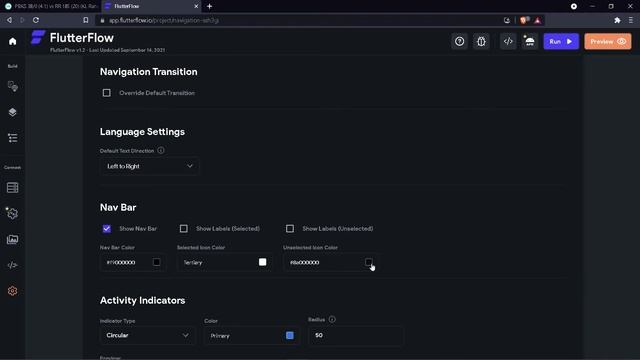
Task: Click the Run button
Action: [x=561, y=41]
